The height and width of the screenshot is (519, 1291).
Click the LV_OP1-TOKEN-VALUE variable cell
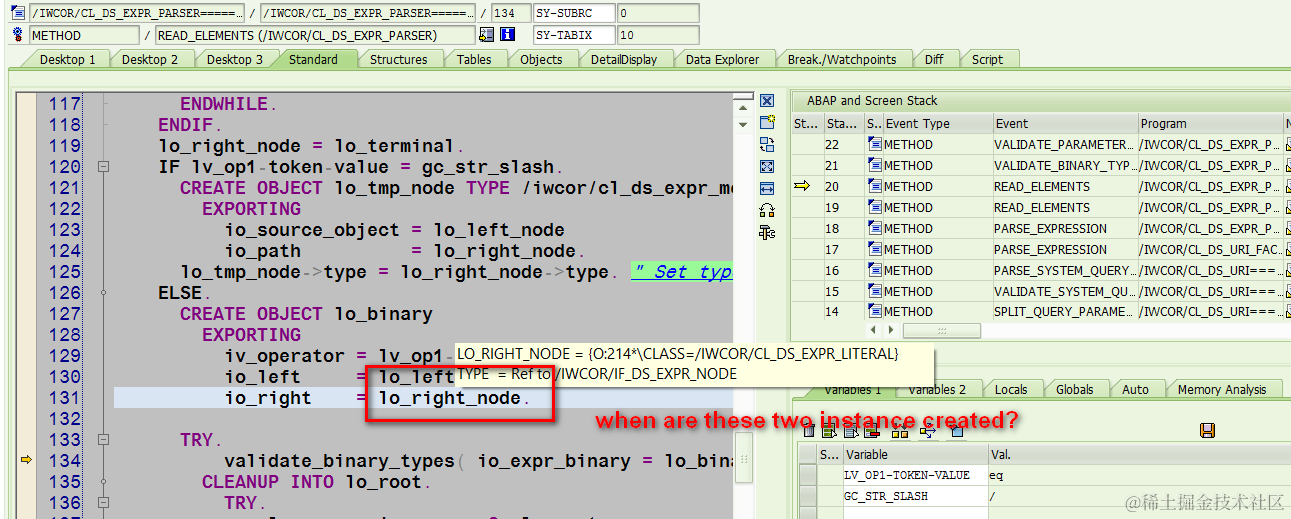coord(915,476)
